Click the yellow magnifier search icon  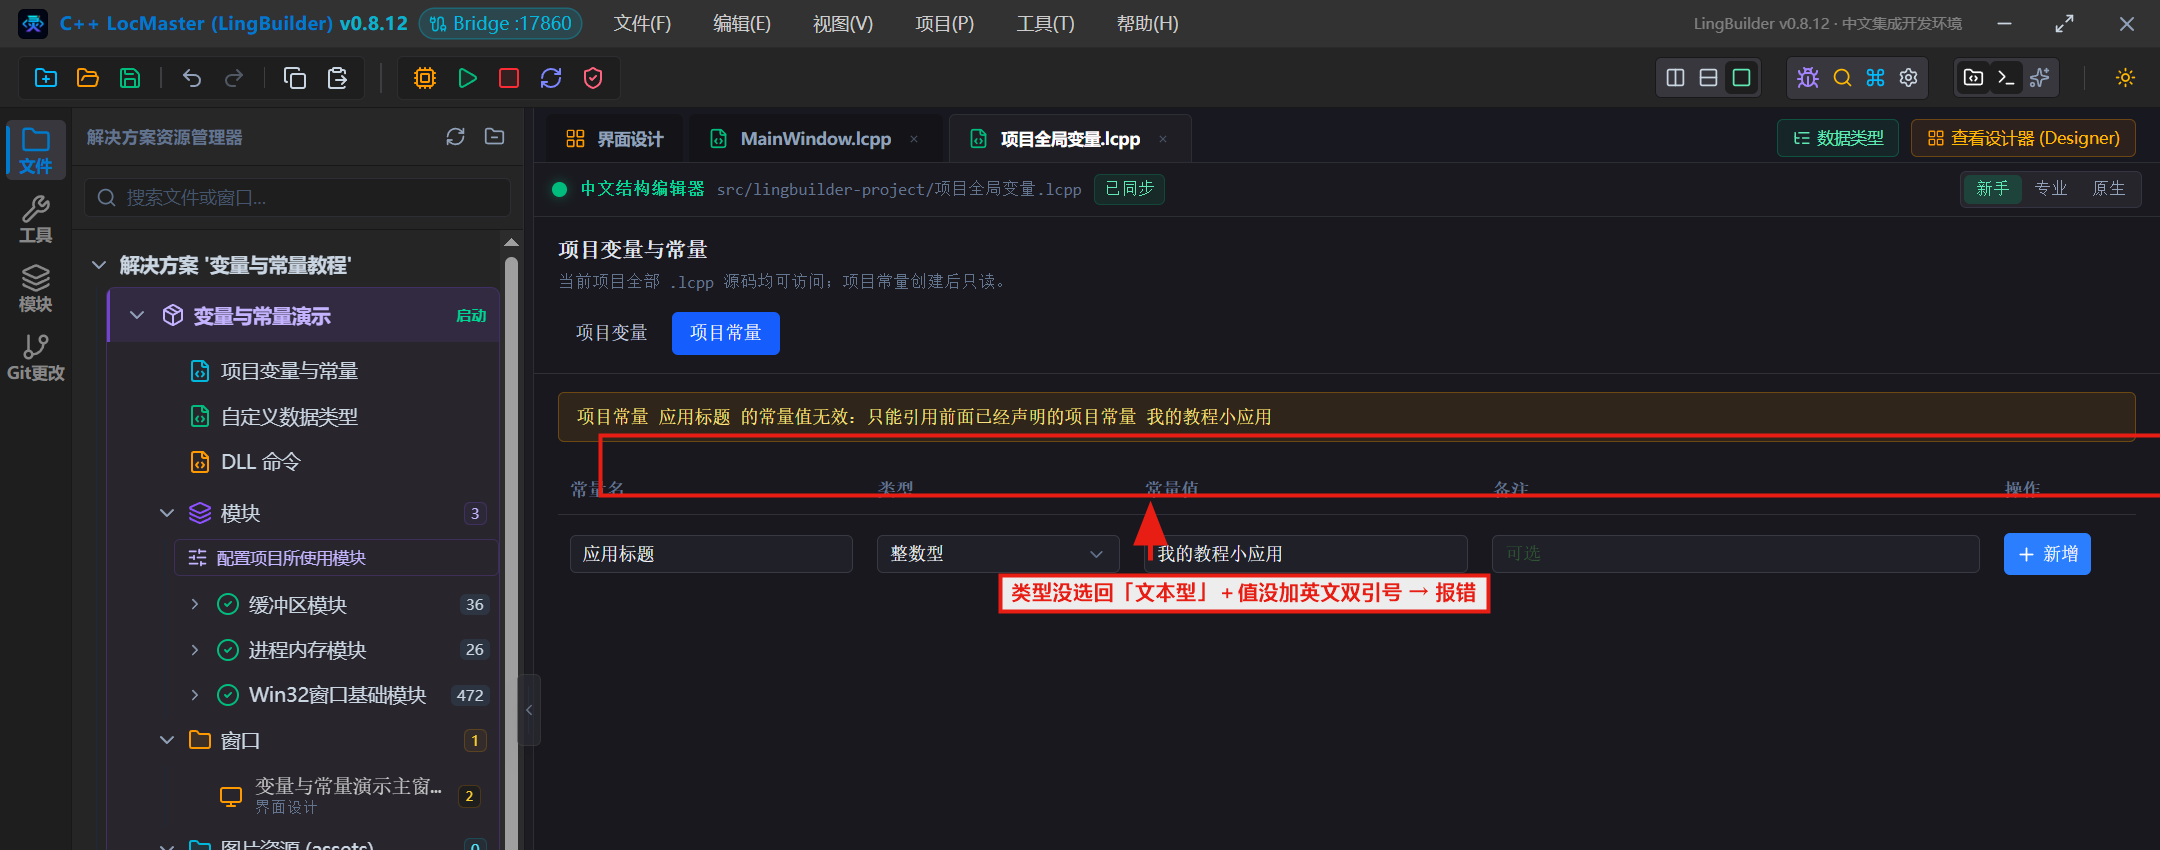pyautogui.click(x=1842, y=78)
